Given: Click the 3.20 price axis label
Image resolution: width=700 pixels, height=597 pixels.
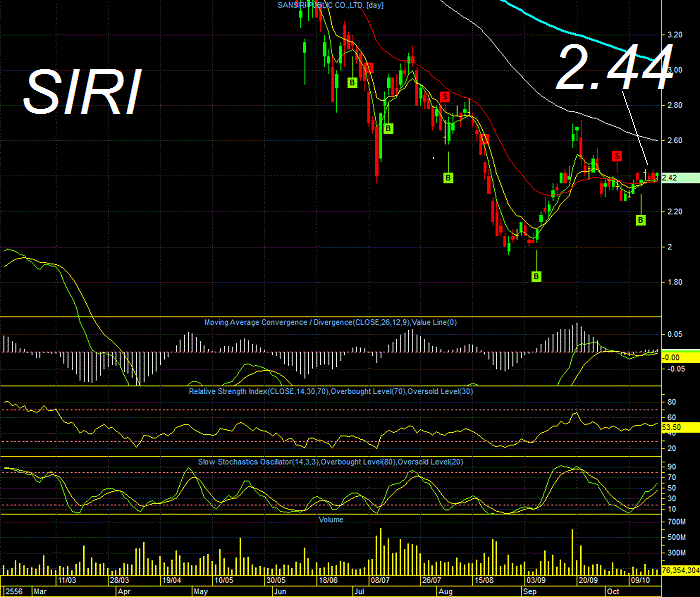Looking at the screenshot, I should point(675,35).
